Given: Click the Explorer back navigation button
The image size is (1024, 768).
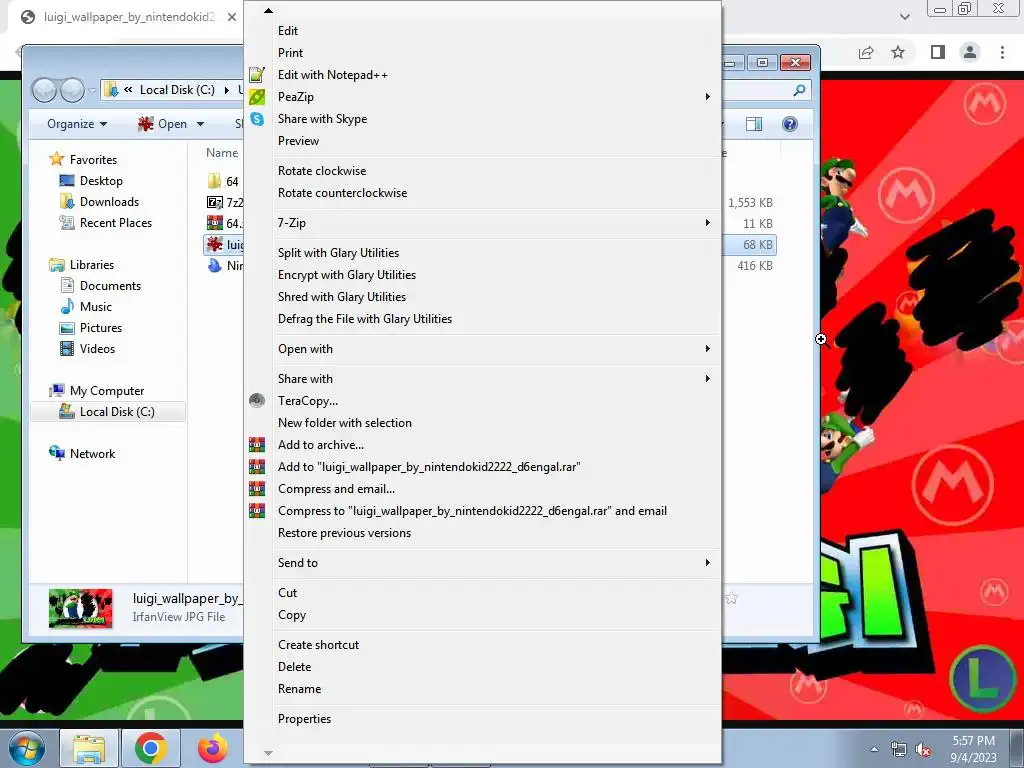Looking at the screenshot, I should 44,90.
